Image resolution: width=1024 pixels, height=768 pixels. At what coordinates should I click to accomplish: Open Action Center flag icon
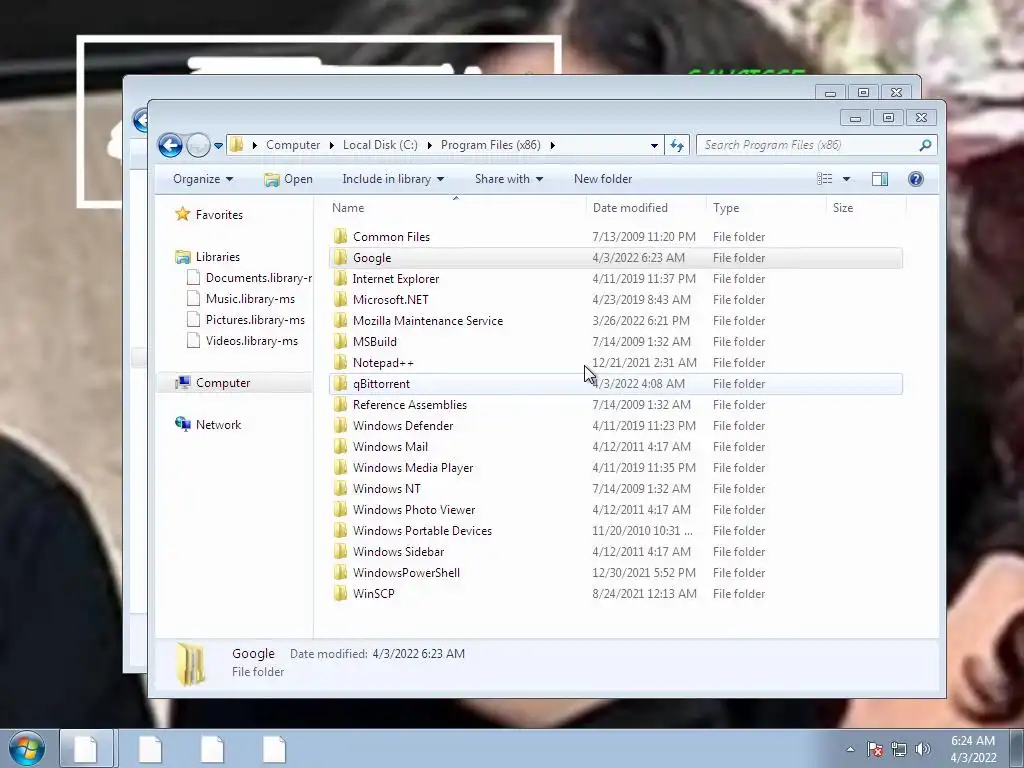[x=875, y=749]
